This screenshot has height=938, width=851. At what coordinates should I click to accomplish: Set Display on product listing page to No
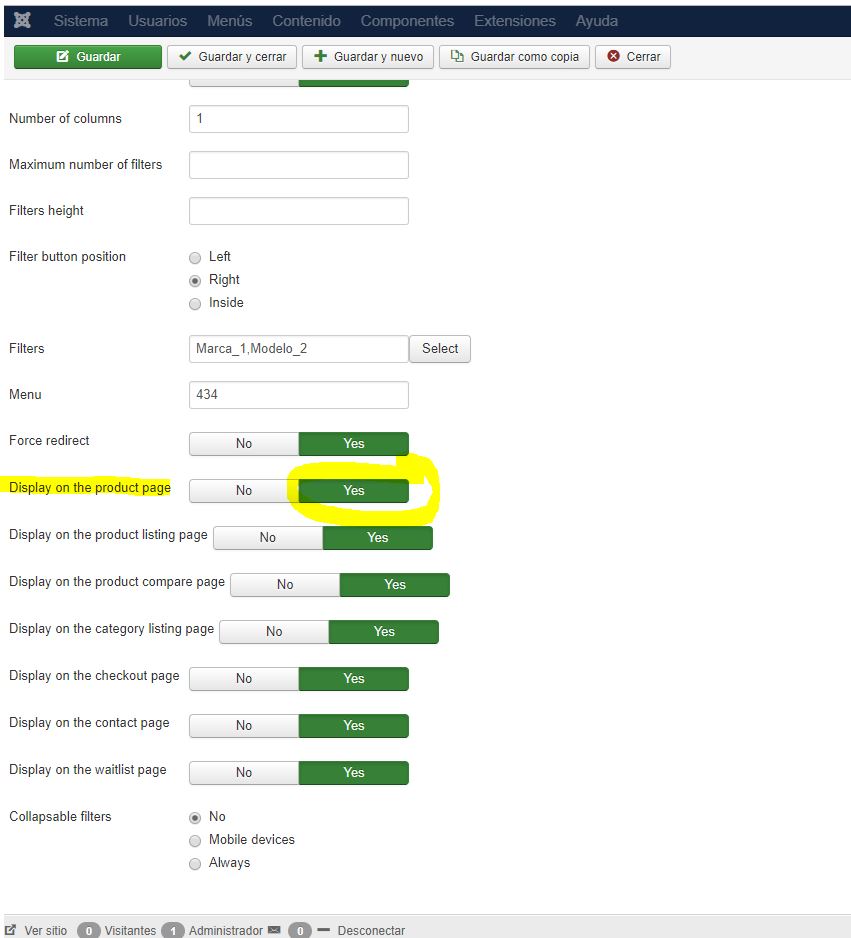[268, 538]
